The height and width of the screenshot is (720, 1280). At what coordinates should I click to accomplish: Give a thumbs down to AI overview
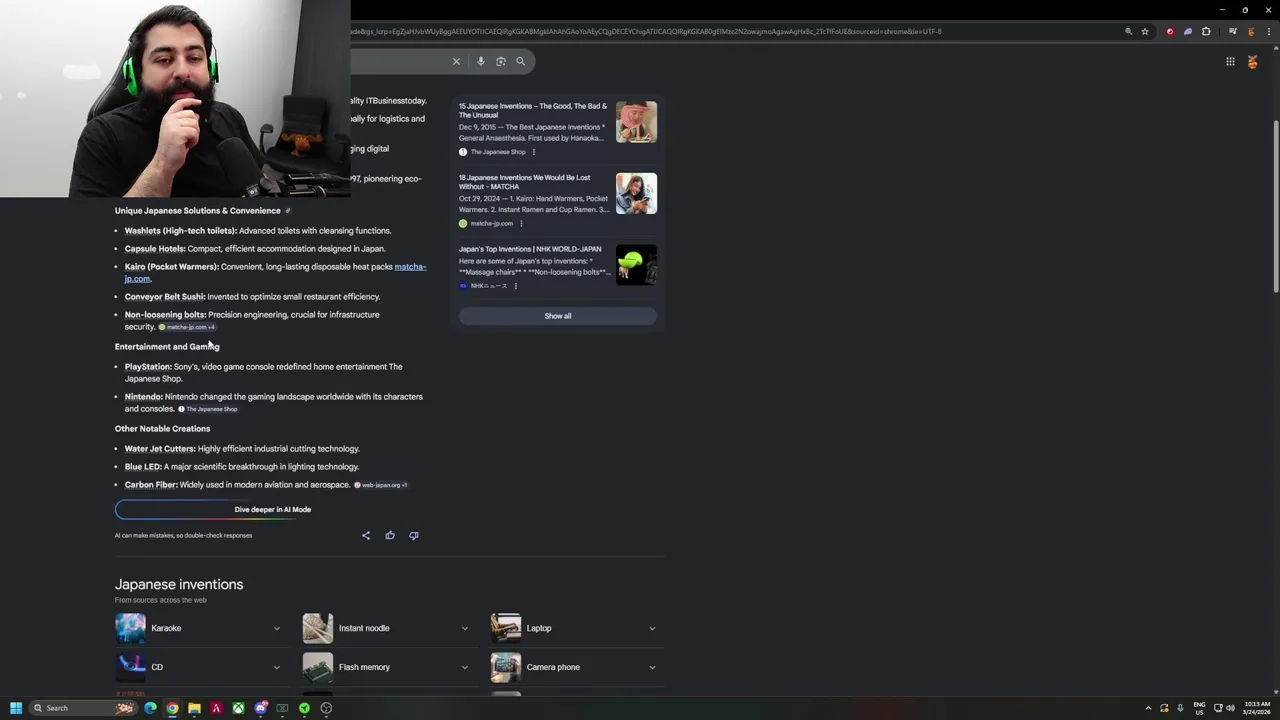click(x=414, y=535)
